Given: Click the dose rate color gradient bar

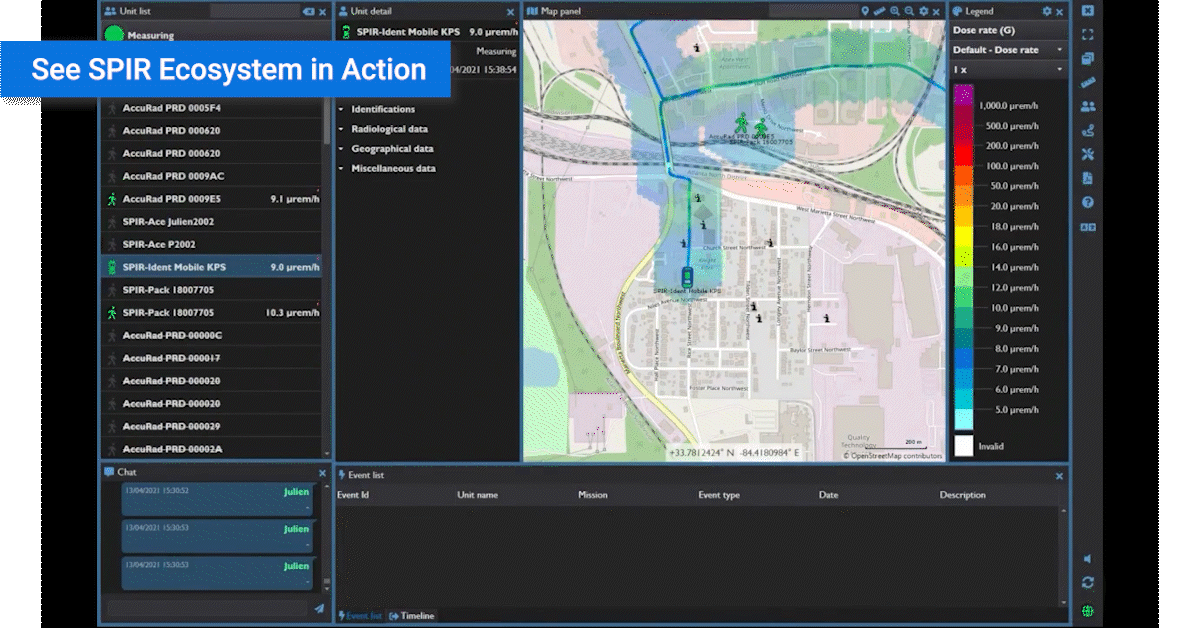Looking at the screenshot, I should click(964, 257).
